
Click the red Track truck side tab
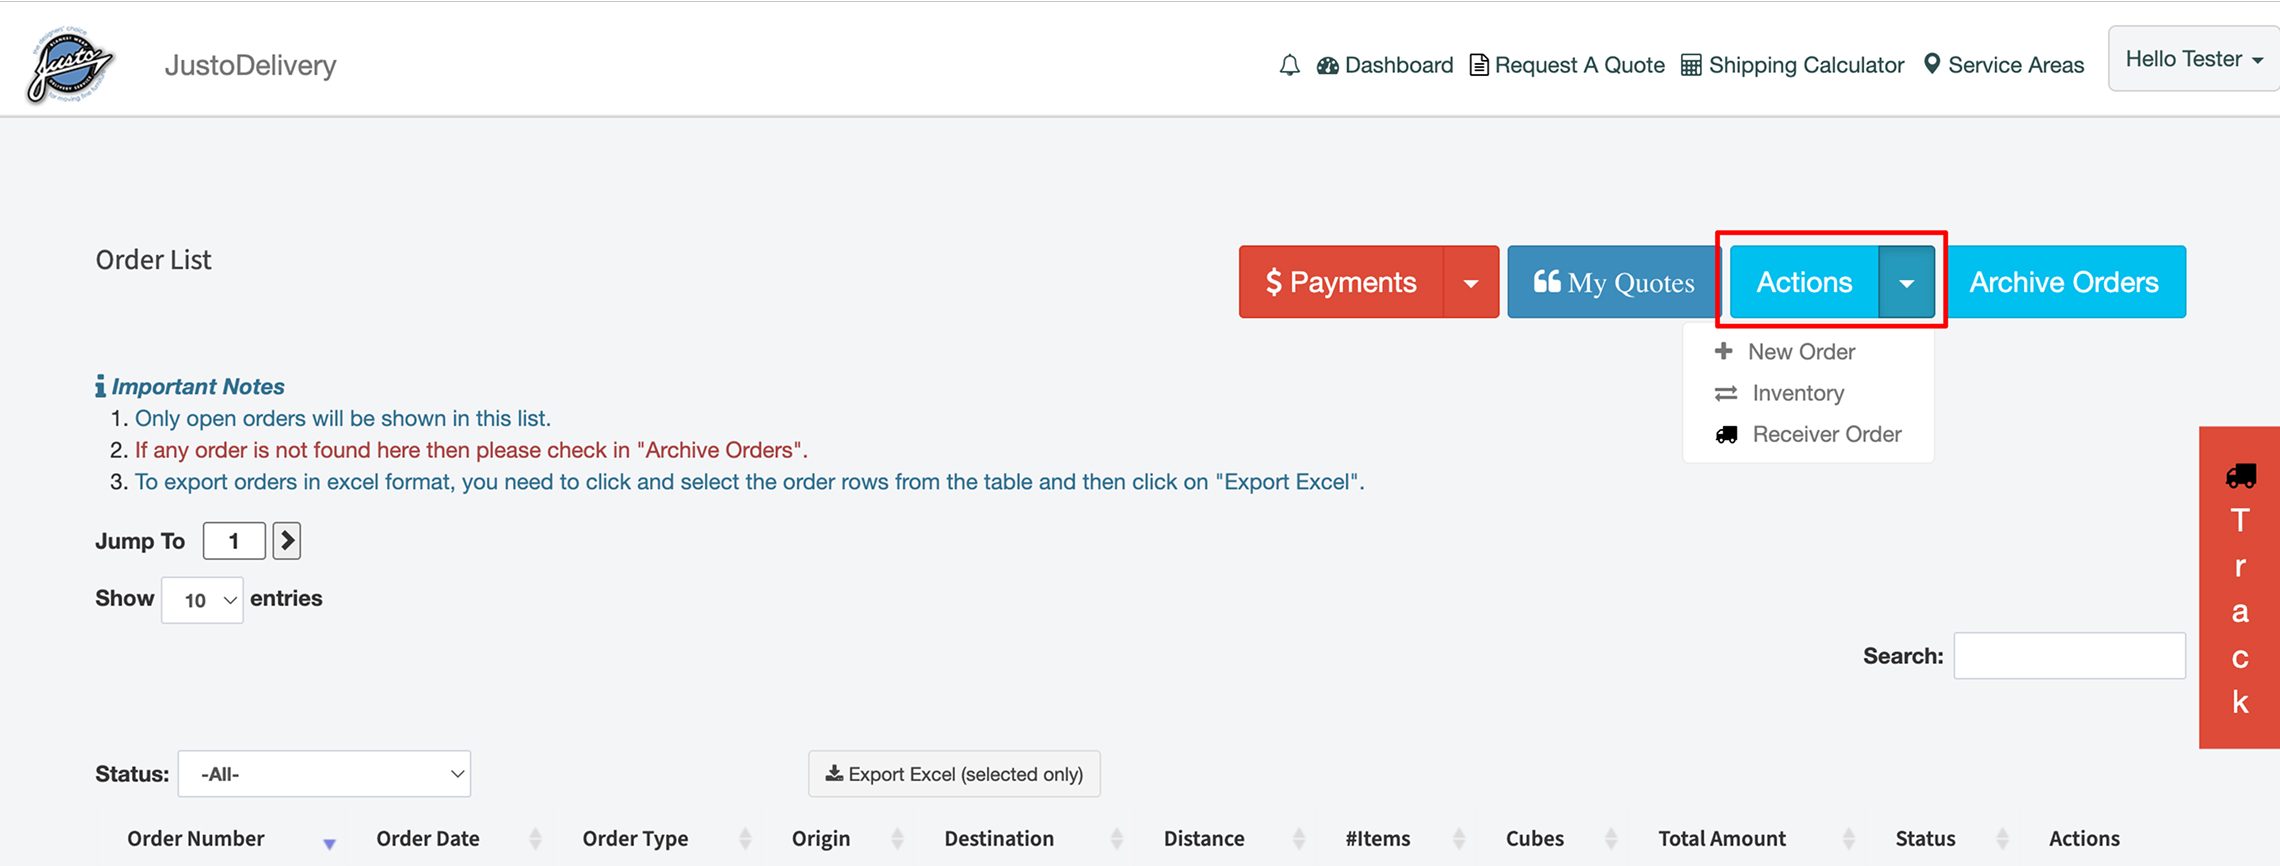click(x=2239, y=587)
